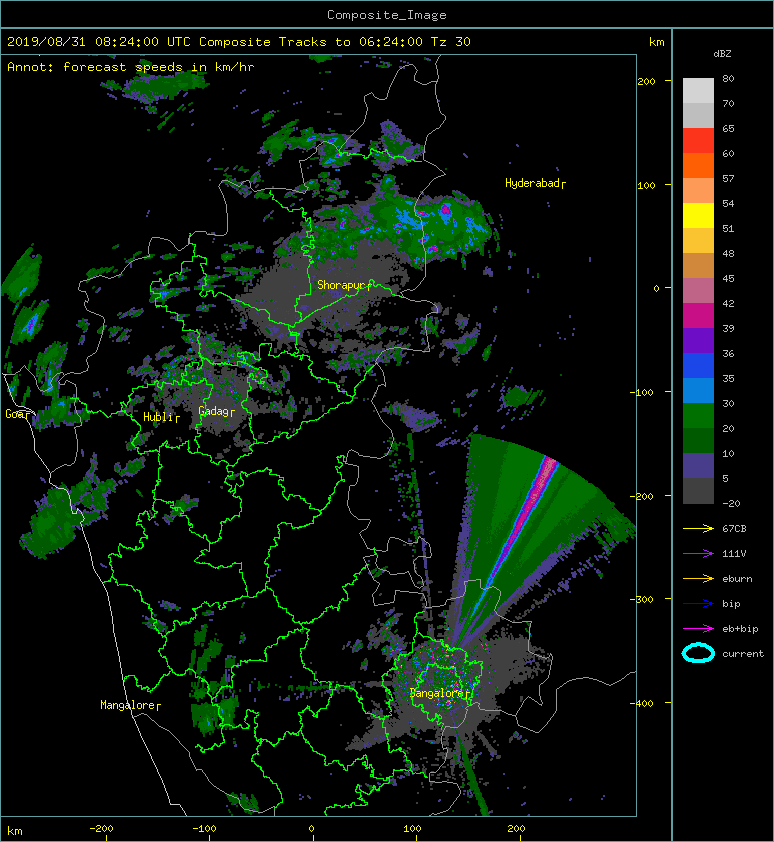Click the km label at top right
This screenshot has height=842, width=774.
point(656,42)
